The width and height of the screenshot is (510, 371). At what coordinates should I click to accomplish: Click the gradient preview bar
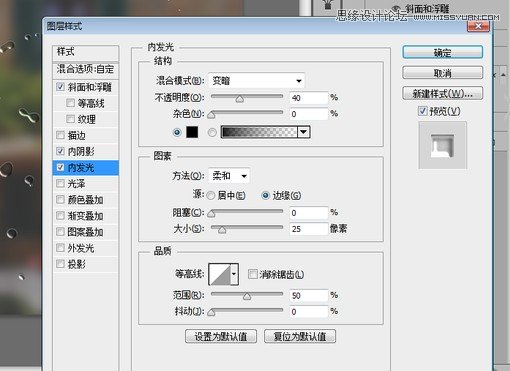pyautogui.click(x=259, y=132)
